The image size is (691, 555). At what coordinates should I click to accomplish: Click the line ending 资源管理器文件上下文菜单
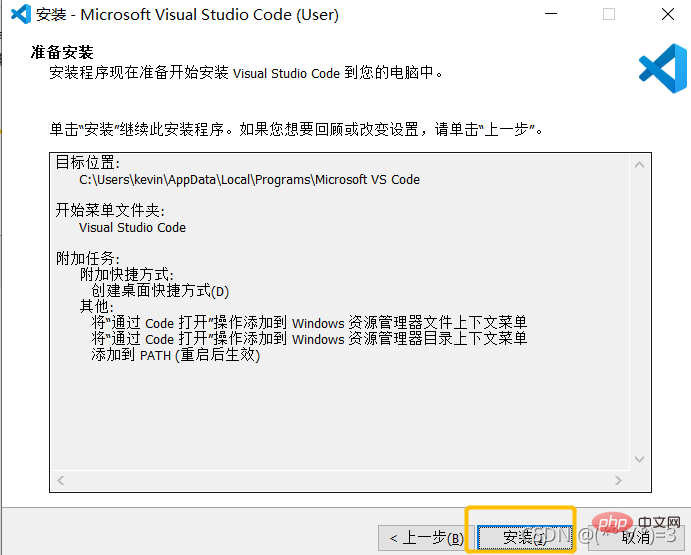click(x=309, y=323)
